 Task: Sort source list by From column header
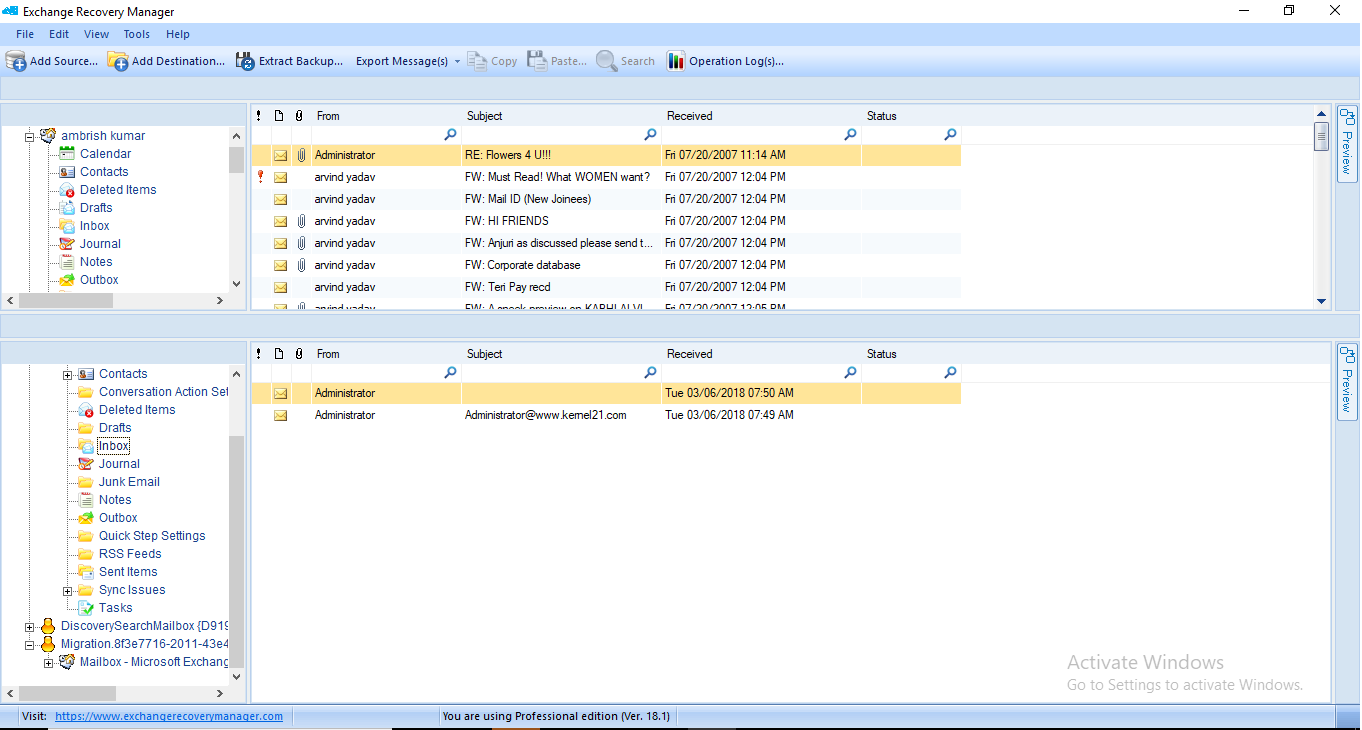[x=386, y=116]
